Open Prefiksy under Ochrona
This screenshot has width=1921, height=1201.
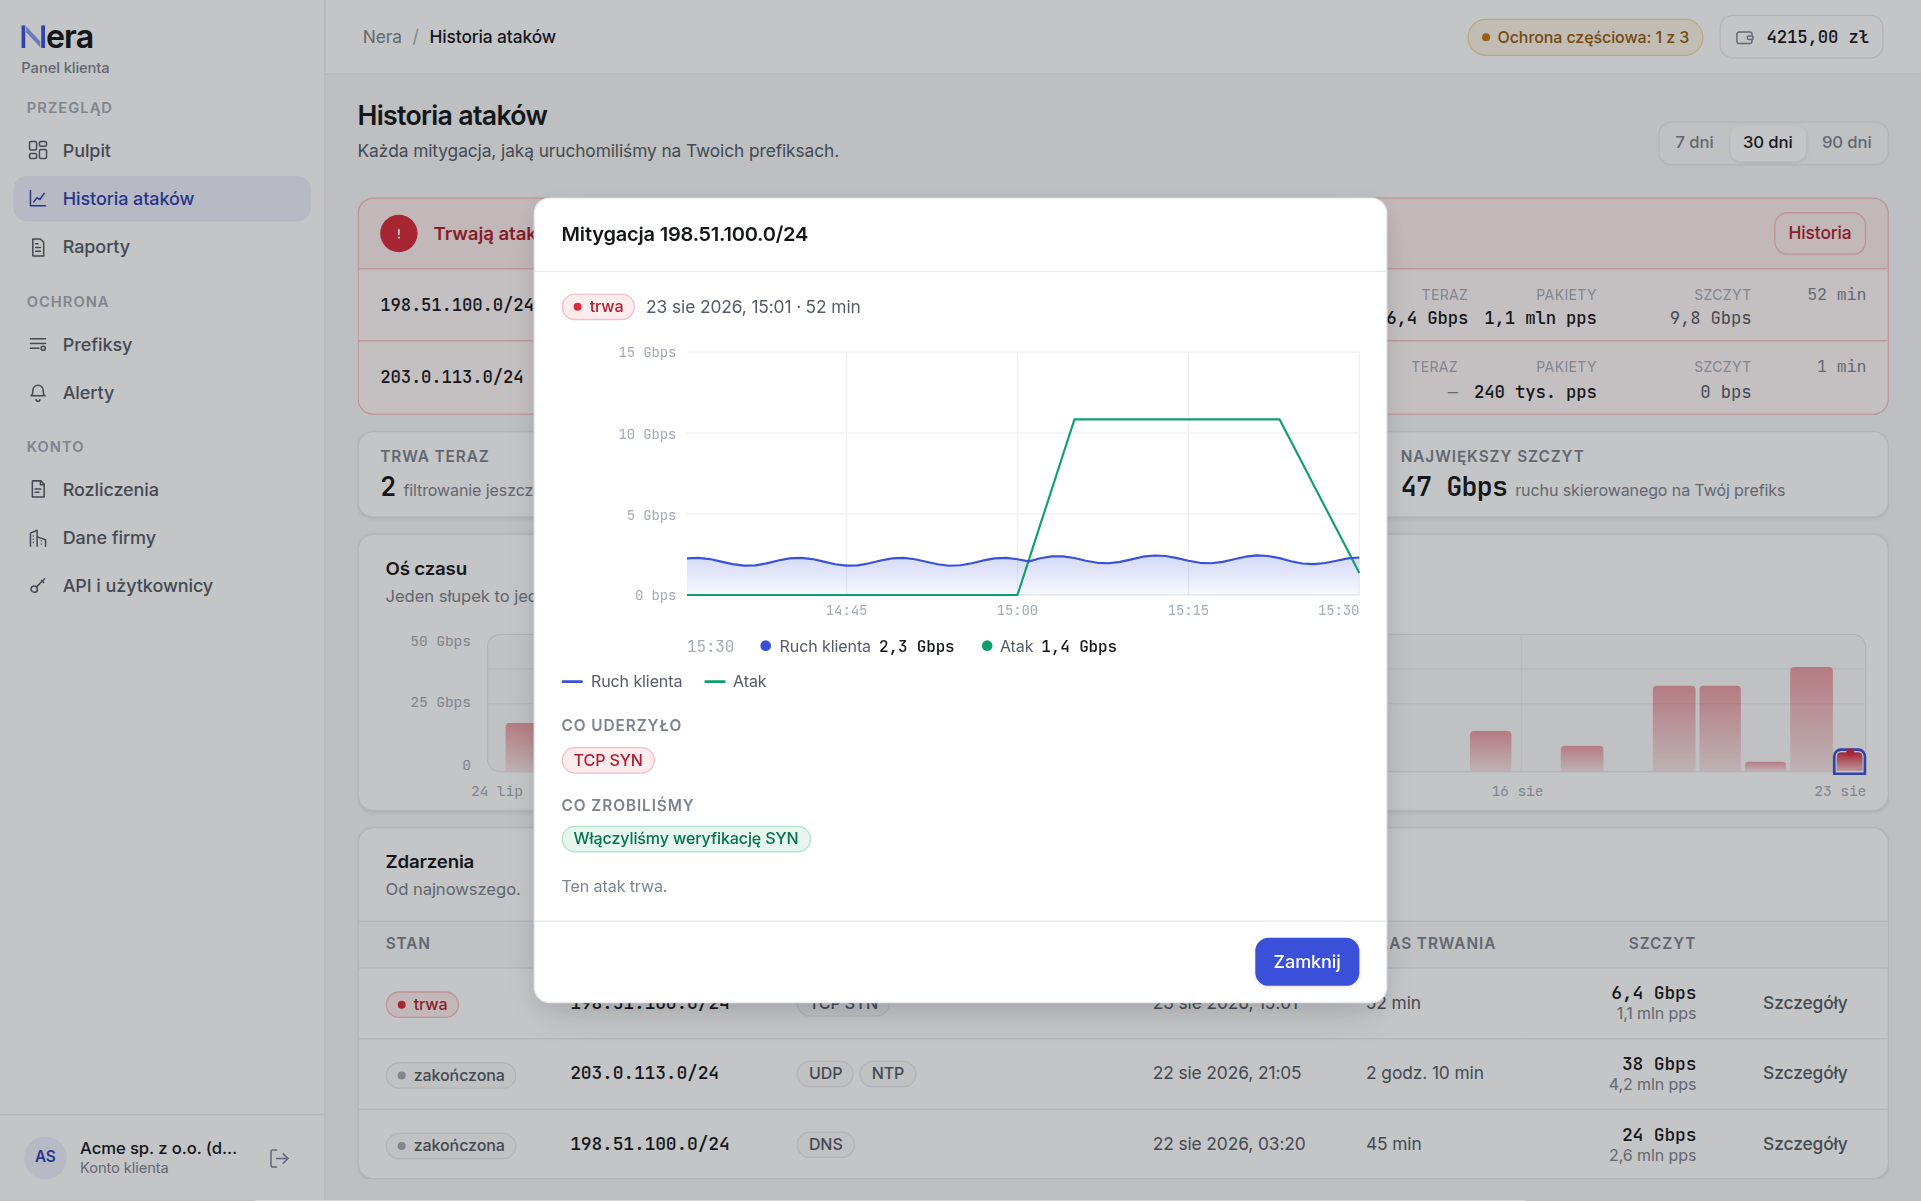(x=162, y=345)
